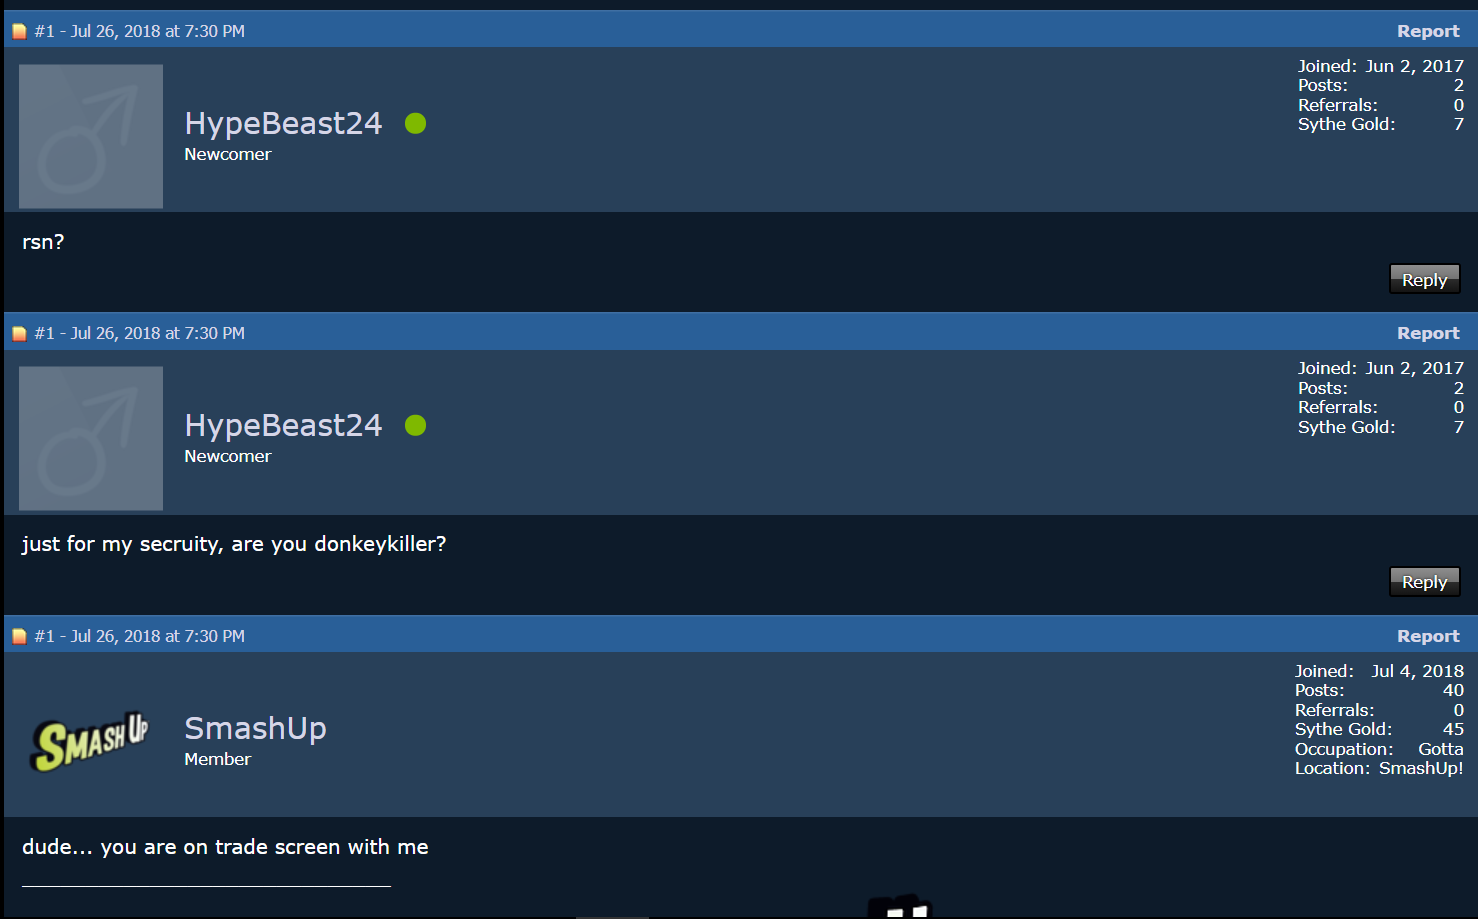Click the post icon on first post header
Image resolution: width=1478 pixels, height=919 pixels.
tap(19, 31)
